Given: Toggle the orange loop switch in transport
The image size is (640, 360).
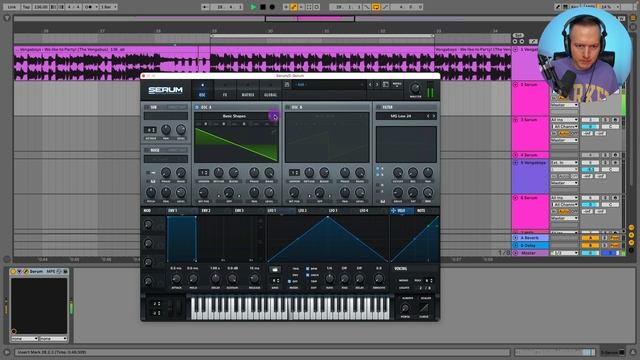Looking at the screenshot, I should click(x=376, y=7).
